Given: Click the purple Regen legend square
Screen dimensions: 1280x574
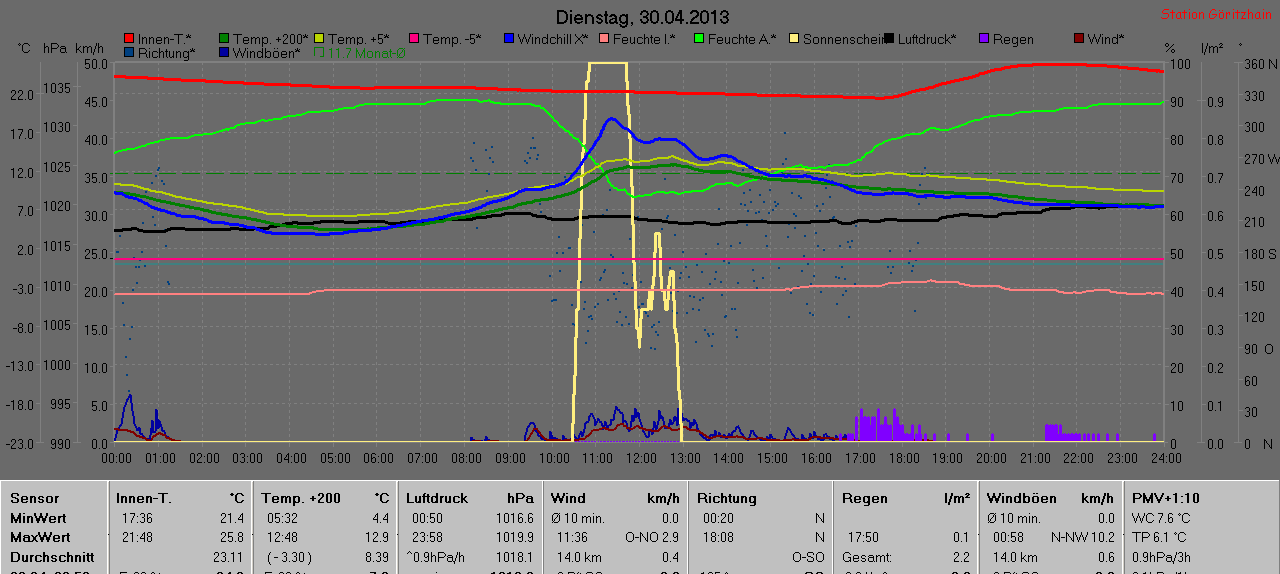Looking at the screenshot, I should [984, 39].
